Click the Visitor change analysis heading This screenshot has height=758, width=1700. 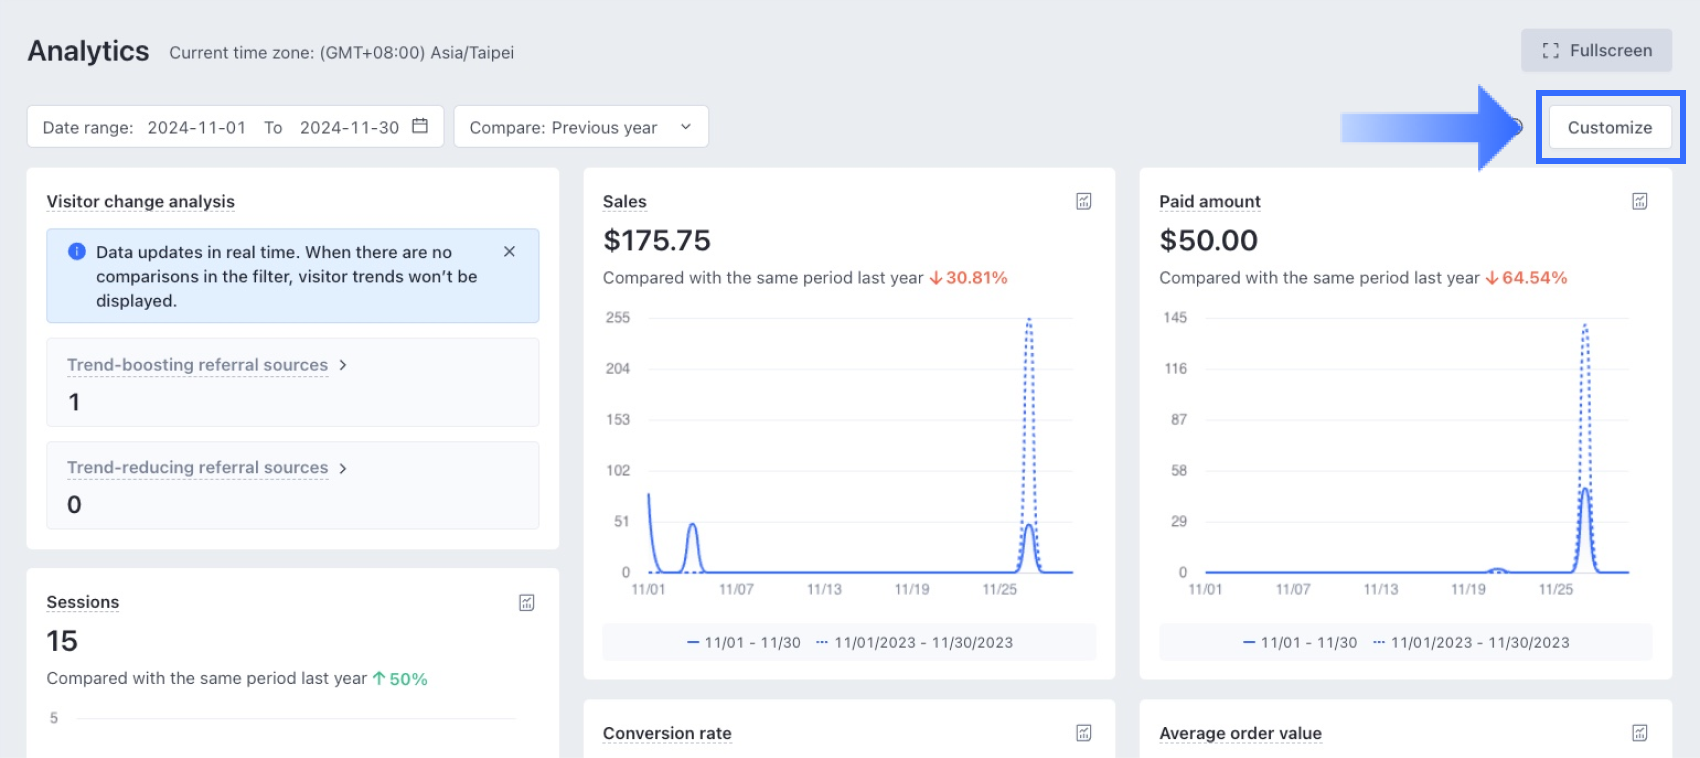pos(141,202)
